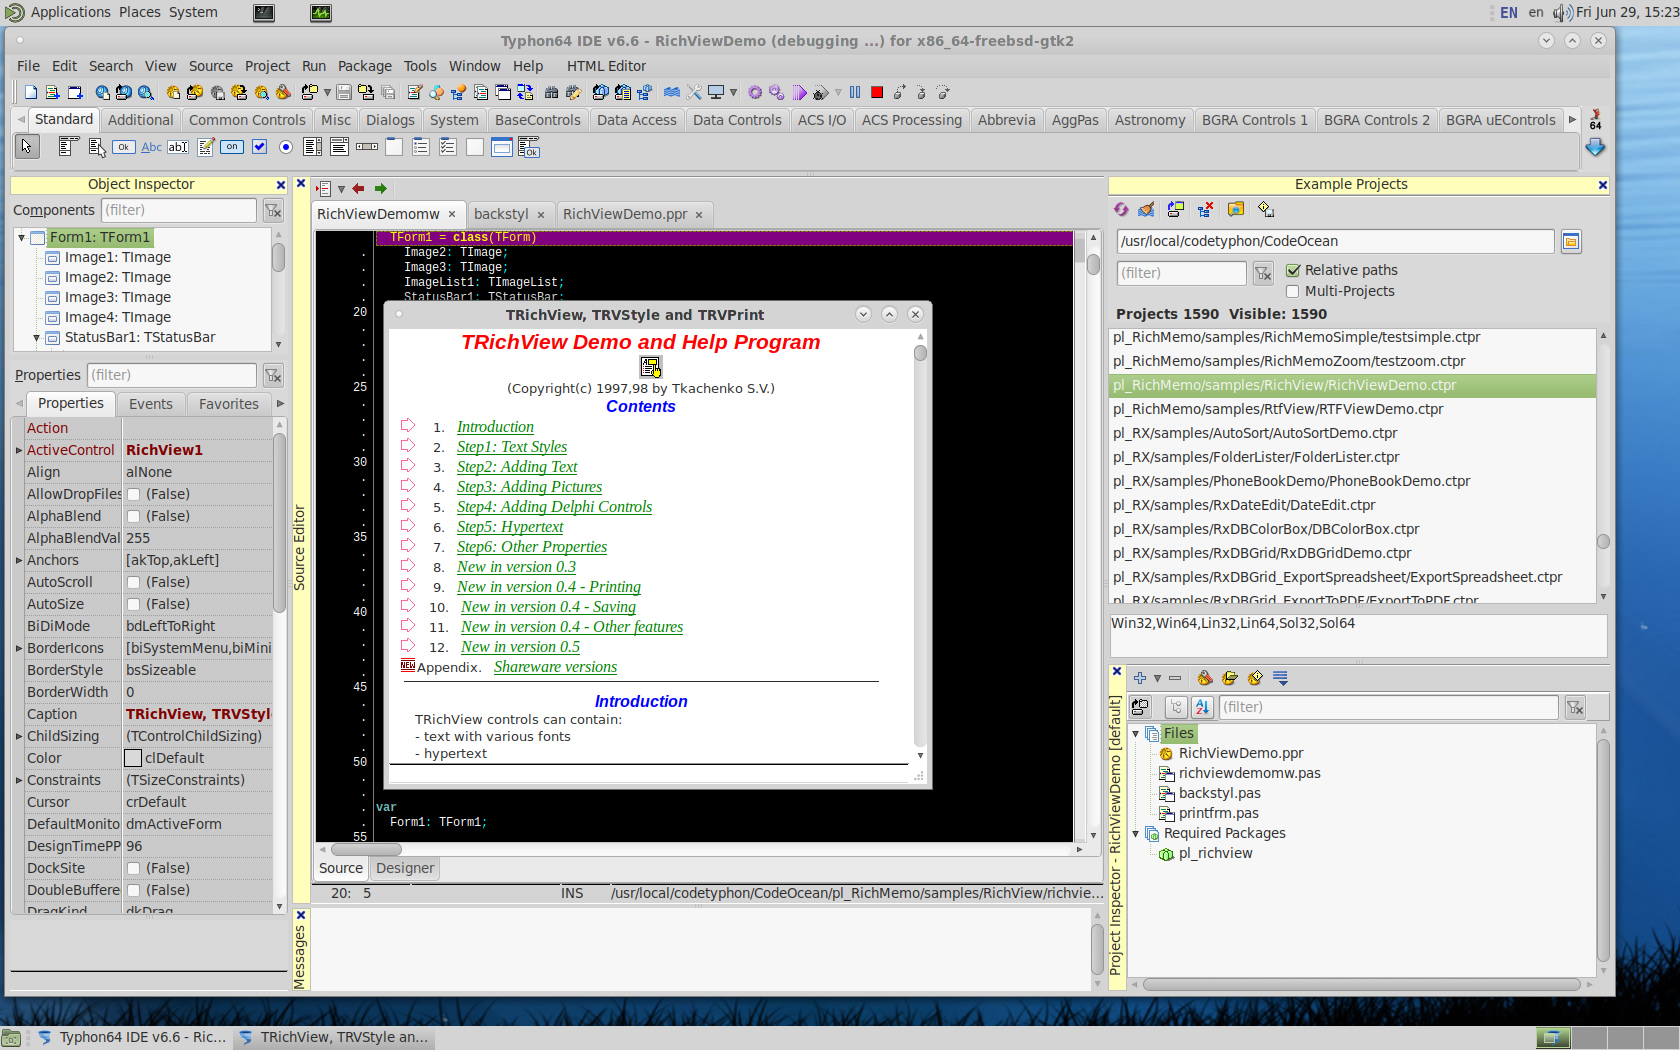
Task: Click the Typhon64 IDE taskbar button
Action: [131, 1038]
